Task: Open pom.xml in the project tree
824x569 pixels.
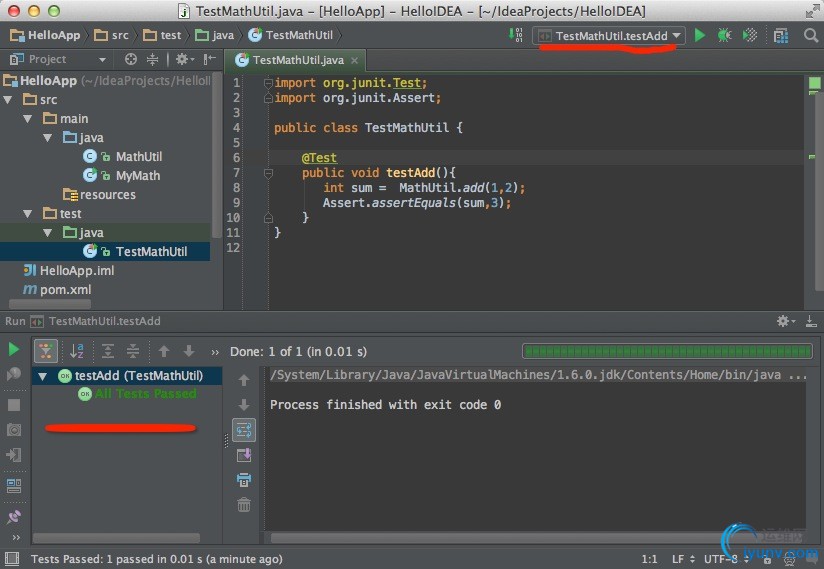Action: [65, 290]
